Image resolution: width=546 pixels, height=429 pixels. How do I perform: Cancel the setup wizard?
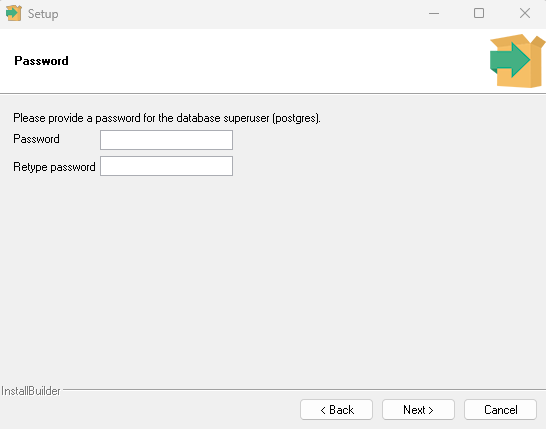coord(500,410)
